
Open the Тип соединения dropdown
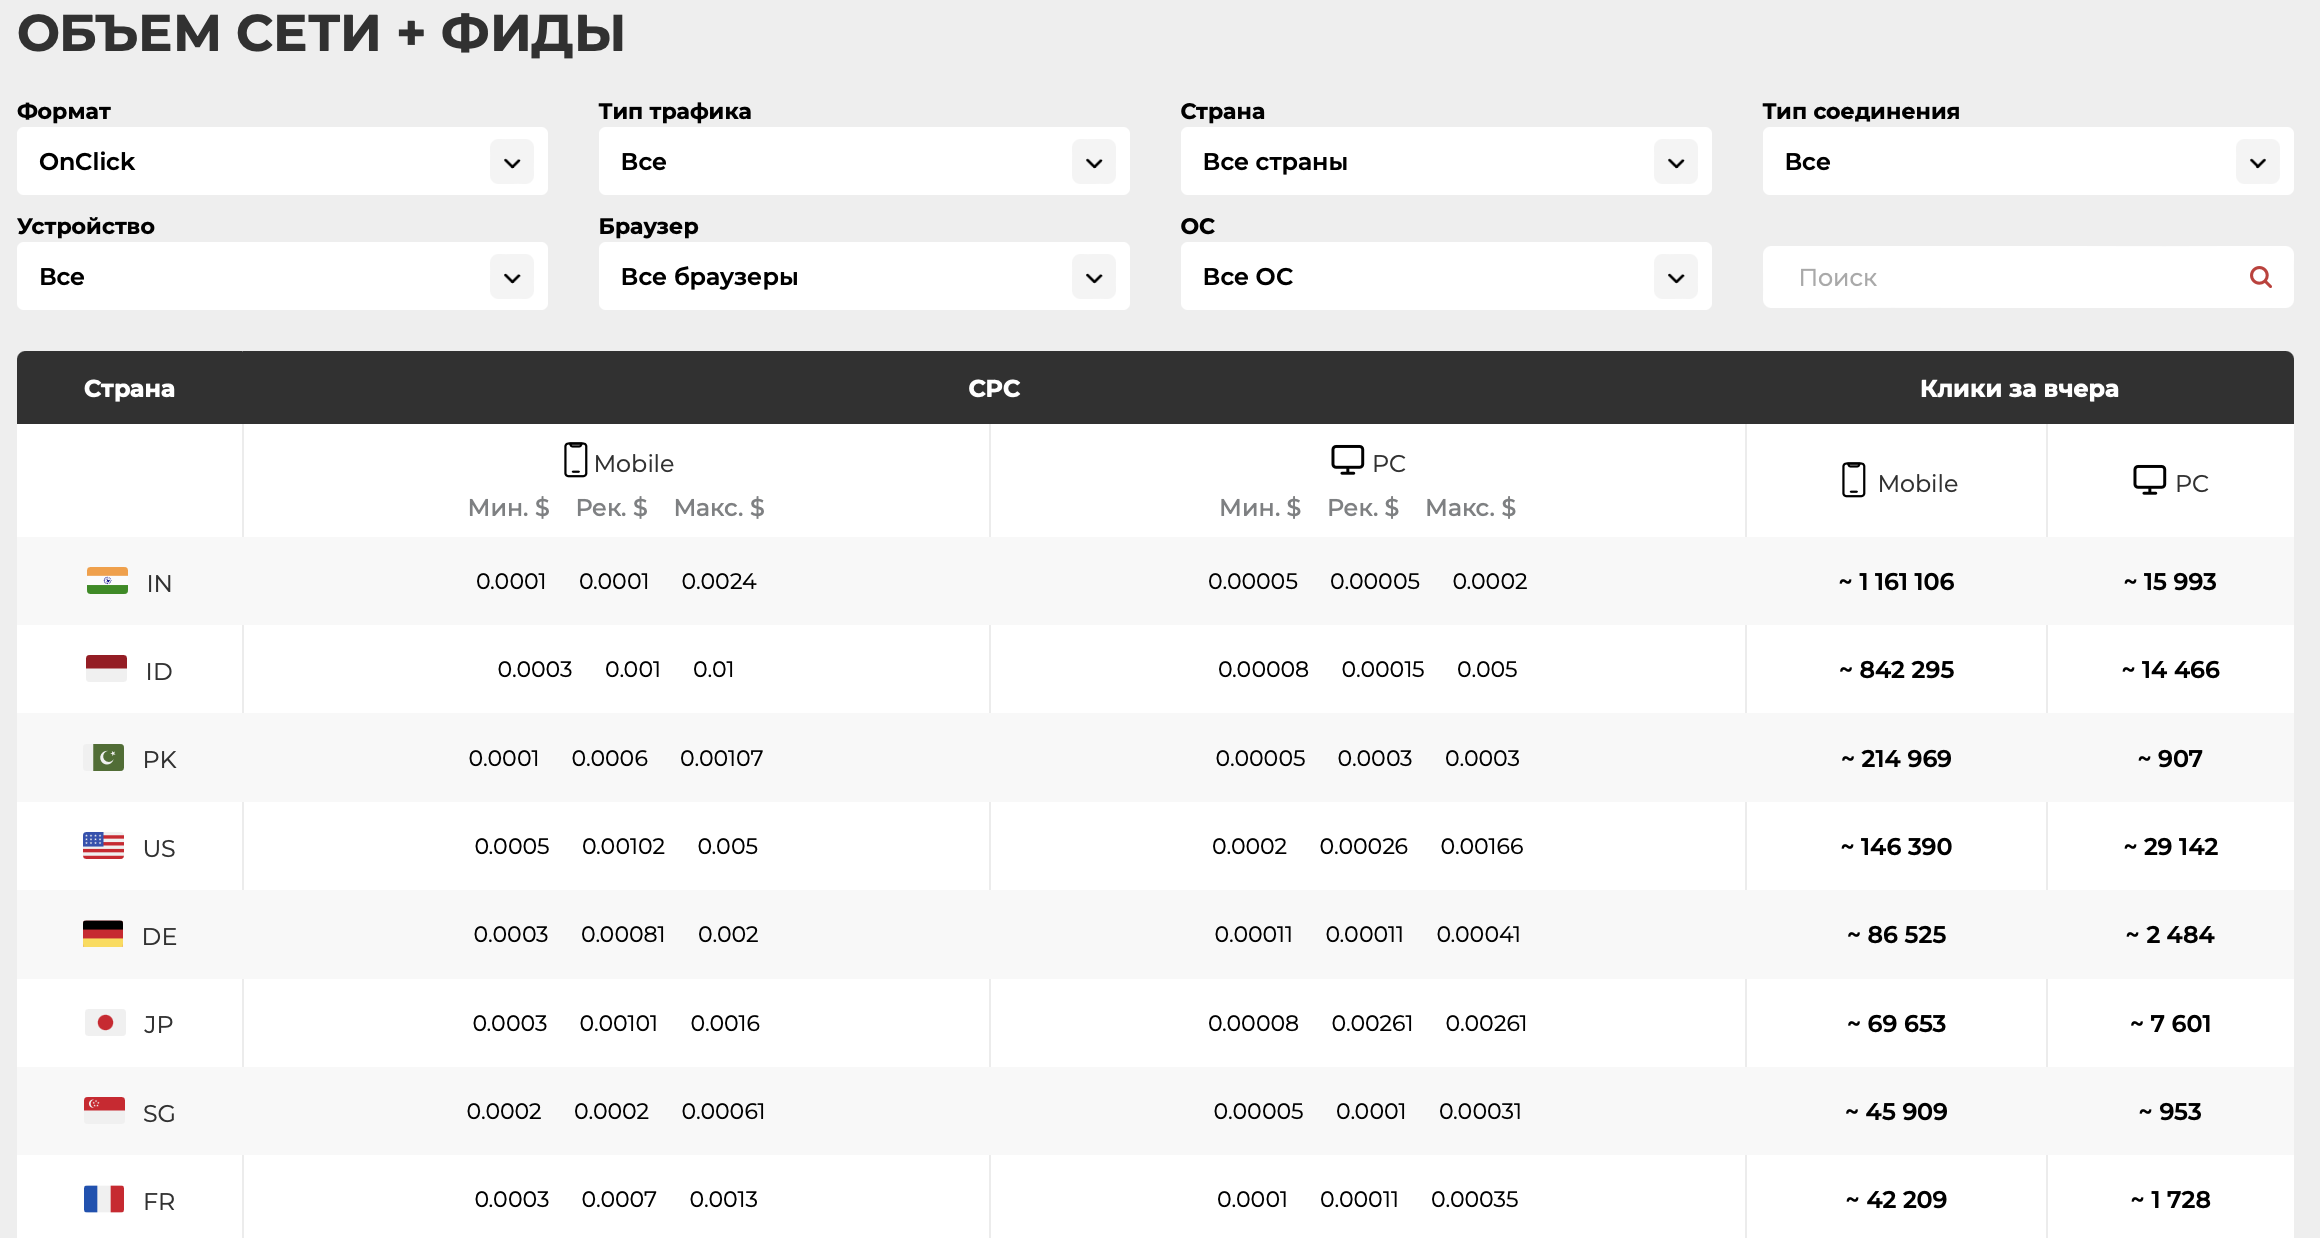(2028, 161)
